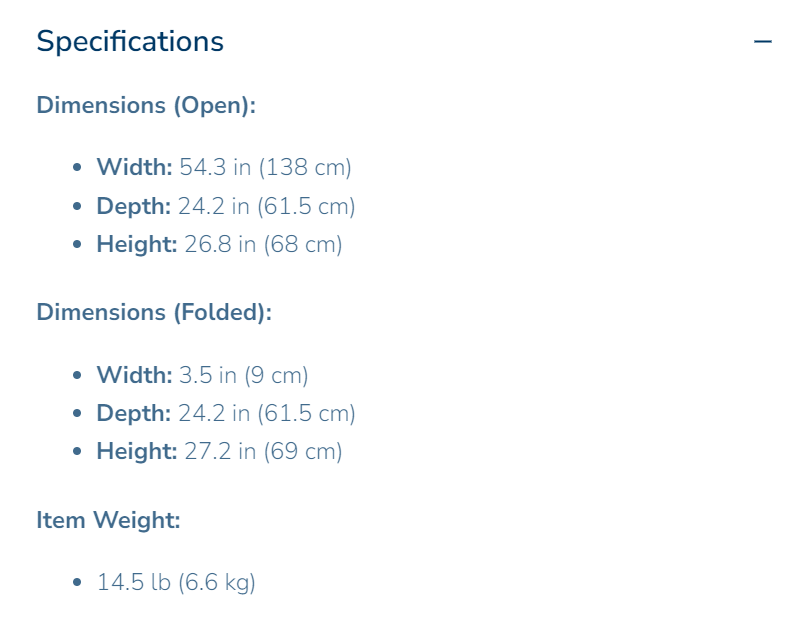Click the "(138 cm)" width measurement
Image resolution: width=802 pixels, height=637 pixels.
(x=305, y=167)
